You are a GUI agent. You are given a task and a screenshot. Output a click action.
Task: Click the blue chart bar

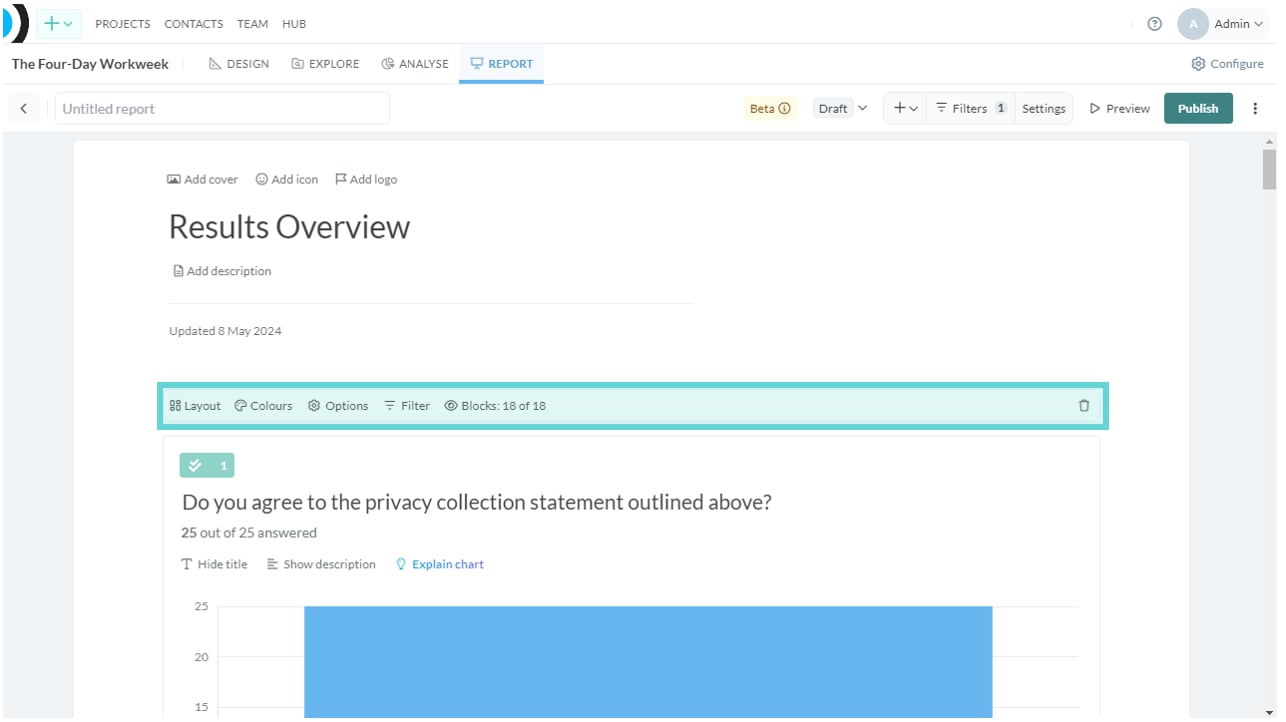[x=648, y=662]
